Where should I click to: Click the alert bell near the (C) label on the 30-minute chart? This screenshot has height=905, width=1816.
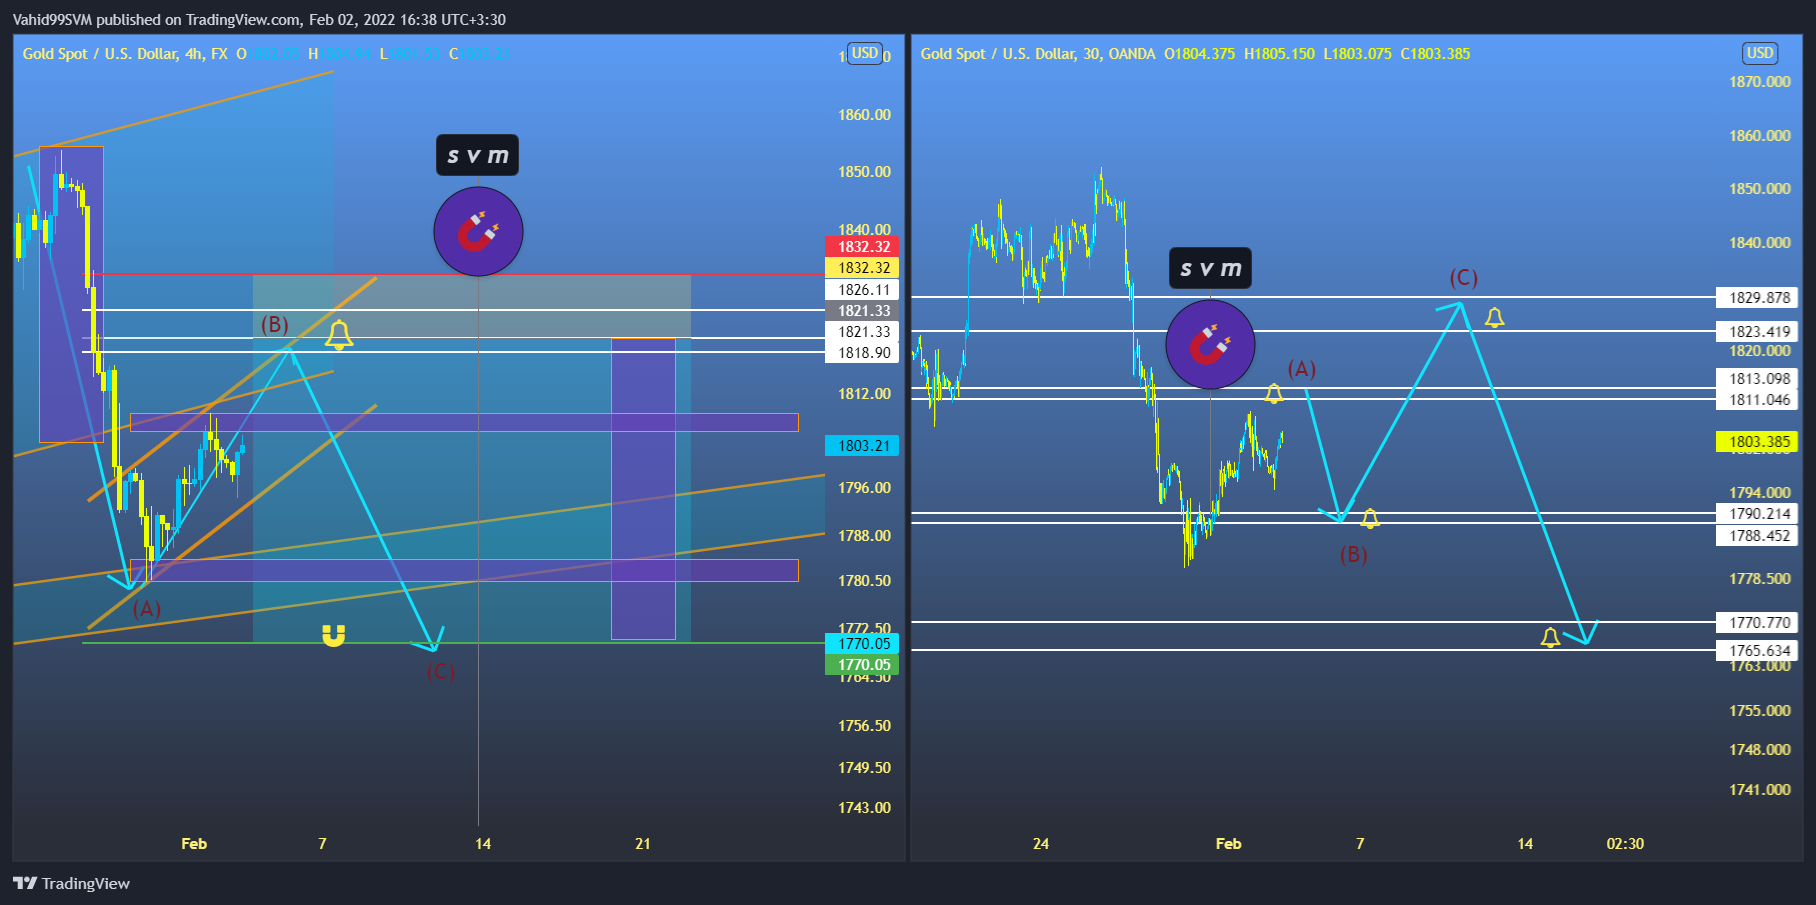tap(1494, 317)
